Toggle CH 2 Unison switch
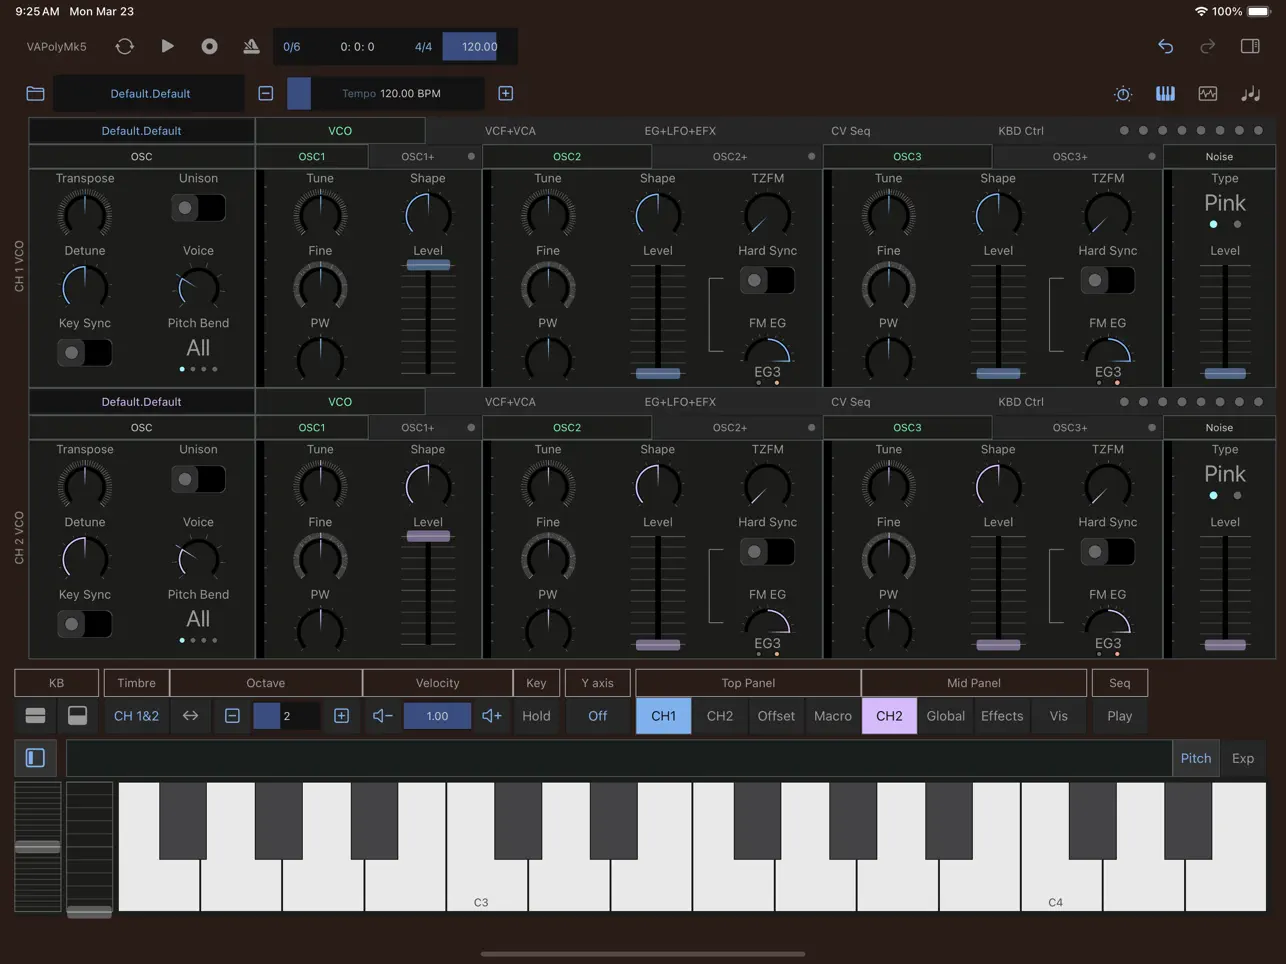 tap(198, 480)
